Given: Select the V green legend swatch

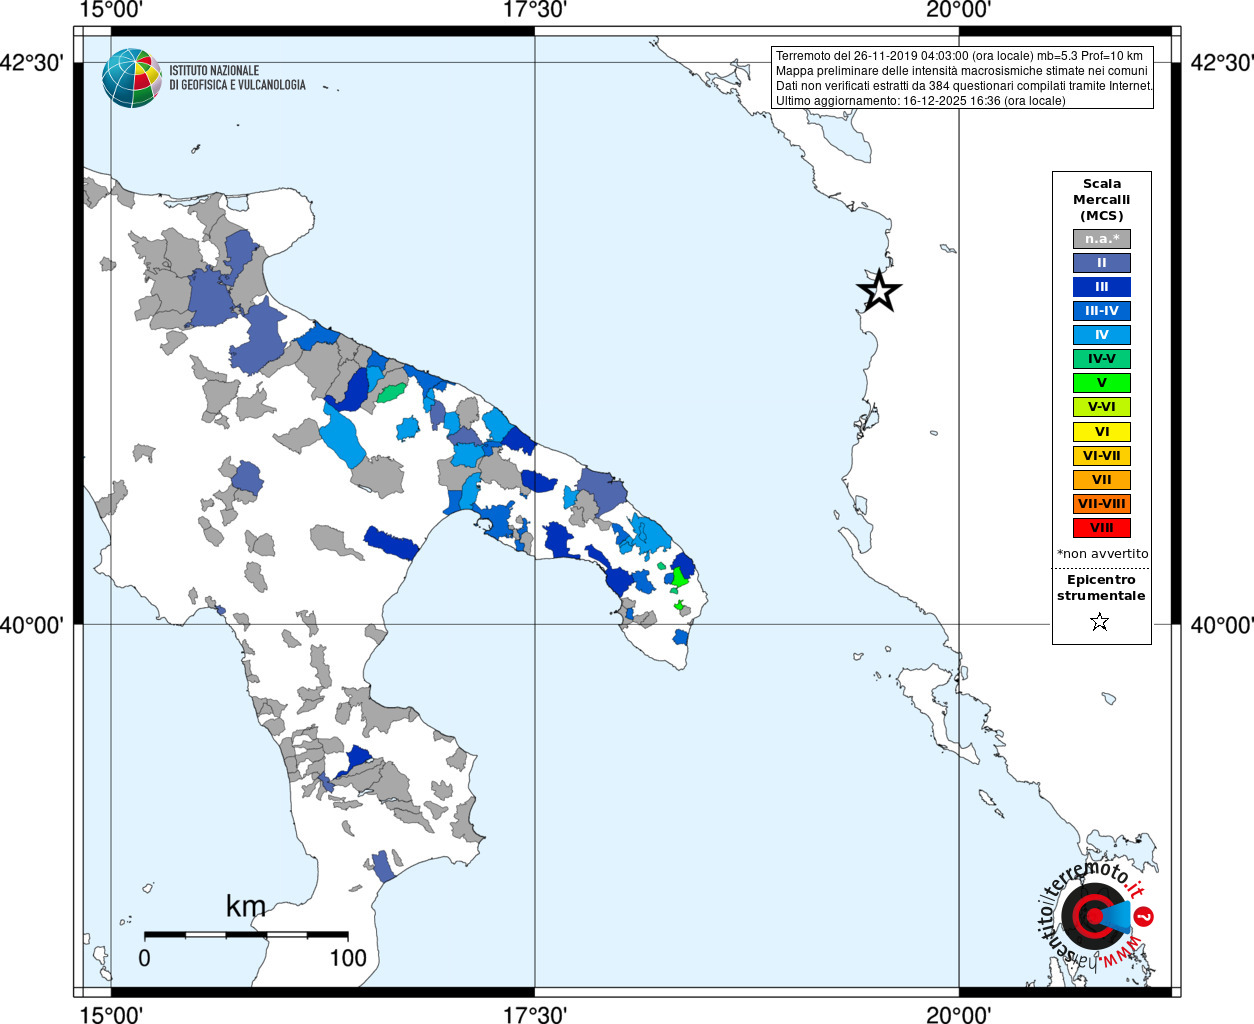Looking at the screenshot, I should (1102, 383).
